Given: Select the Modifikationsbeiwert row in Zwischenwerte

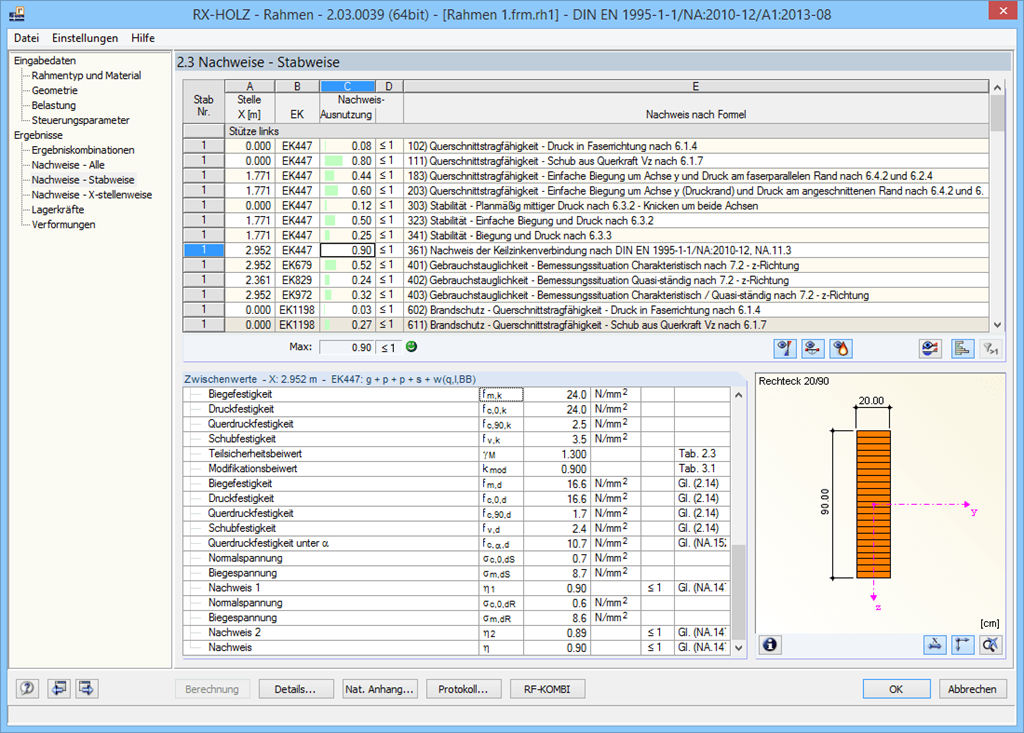Looking at the screenshot, I should coord(456,468).
